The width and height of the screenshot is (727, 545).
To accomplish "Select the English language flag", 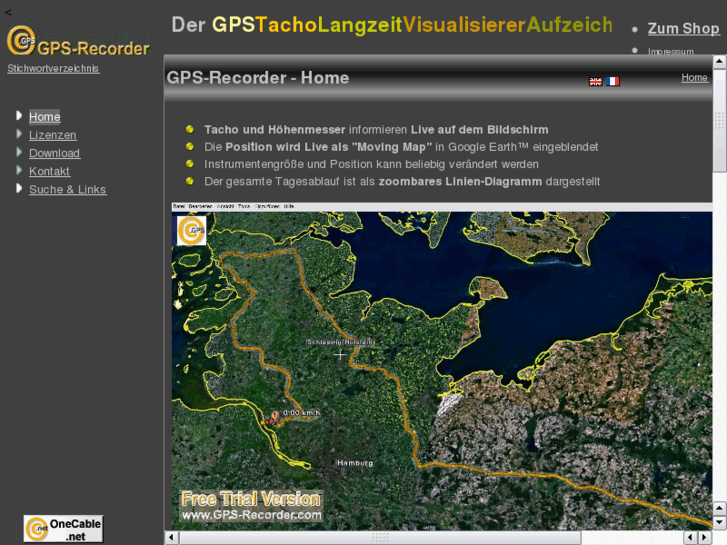I will click(x=595, y=82).
